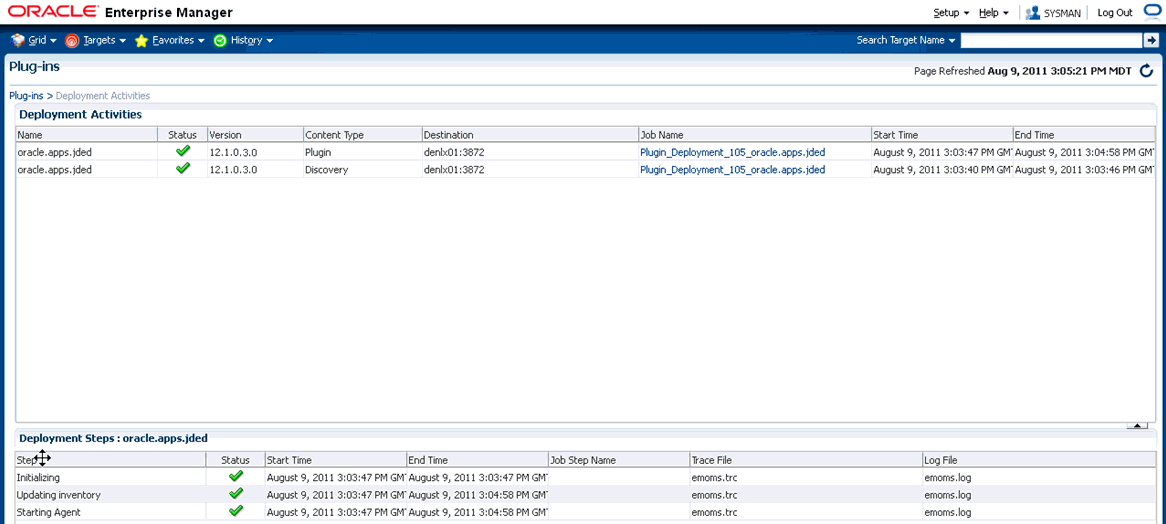Click the Oracle ring icon beside Log Out
This screenshot has height=524, width=1166.
(x=1151, y=12)
